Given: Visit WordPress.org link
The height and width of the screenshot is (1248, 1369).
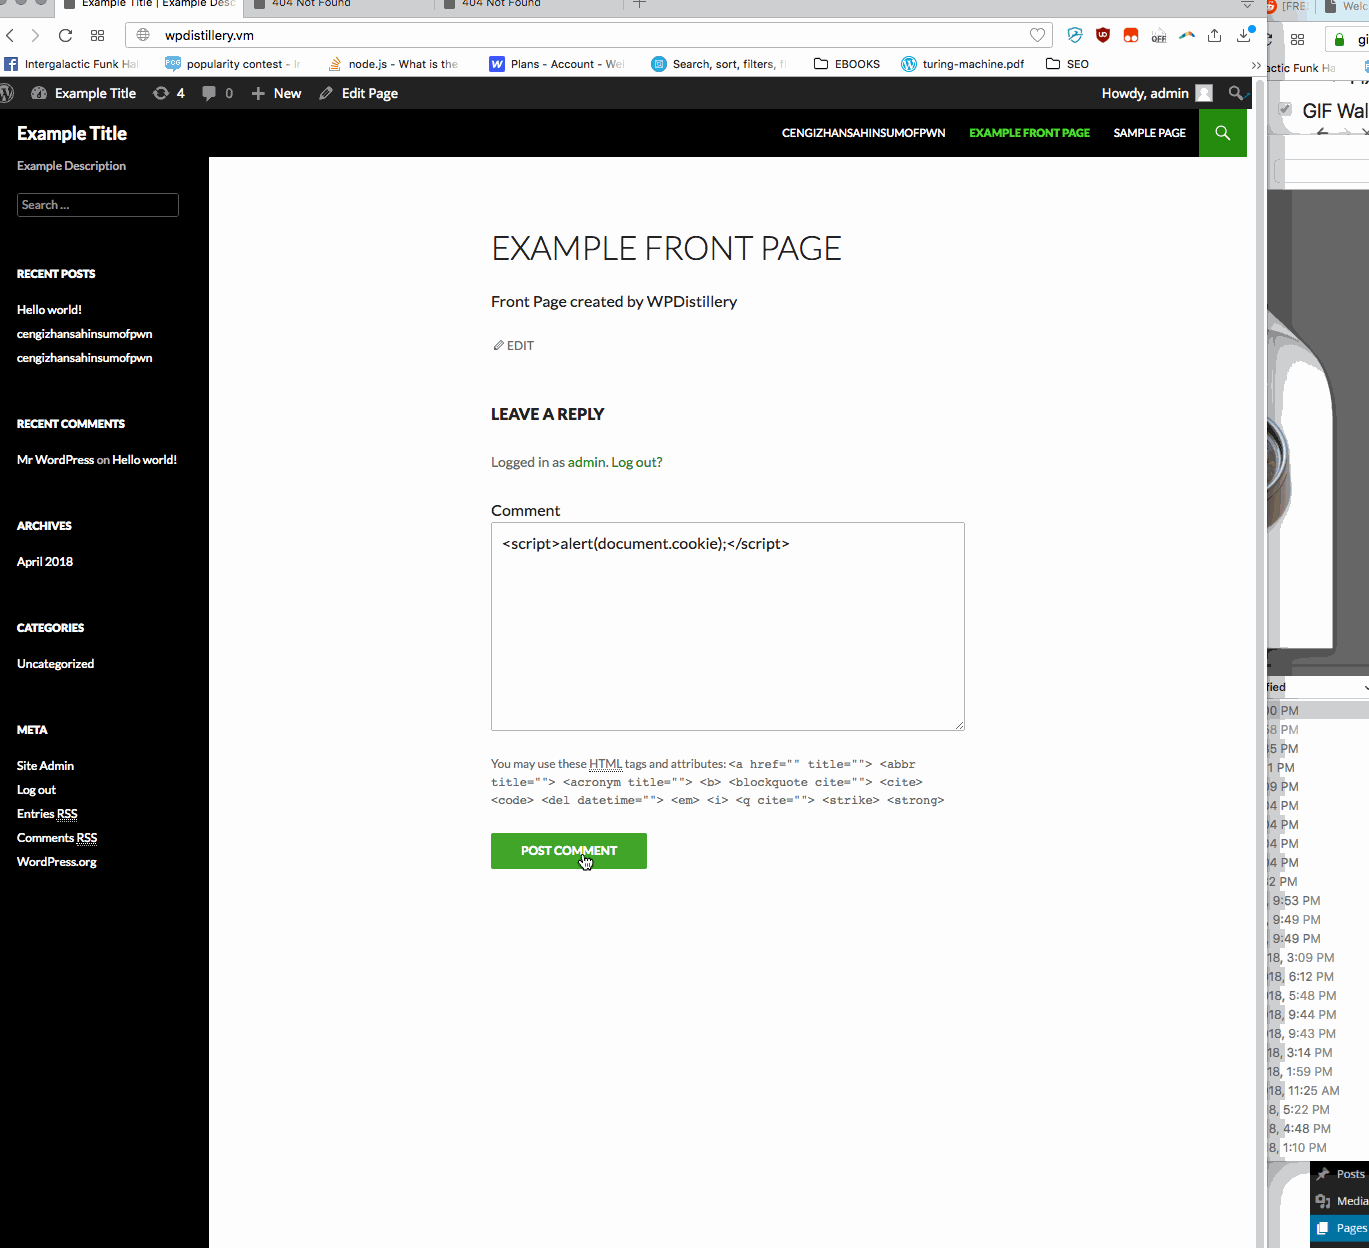Looking at the screenshot, I should [57, 862].
